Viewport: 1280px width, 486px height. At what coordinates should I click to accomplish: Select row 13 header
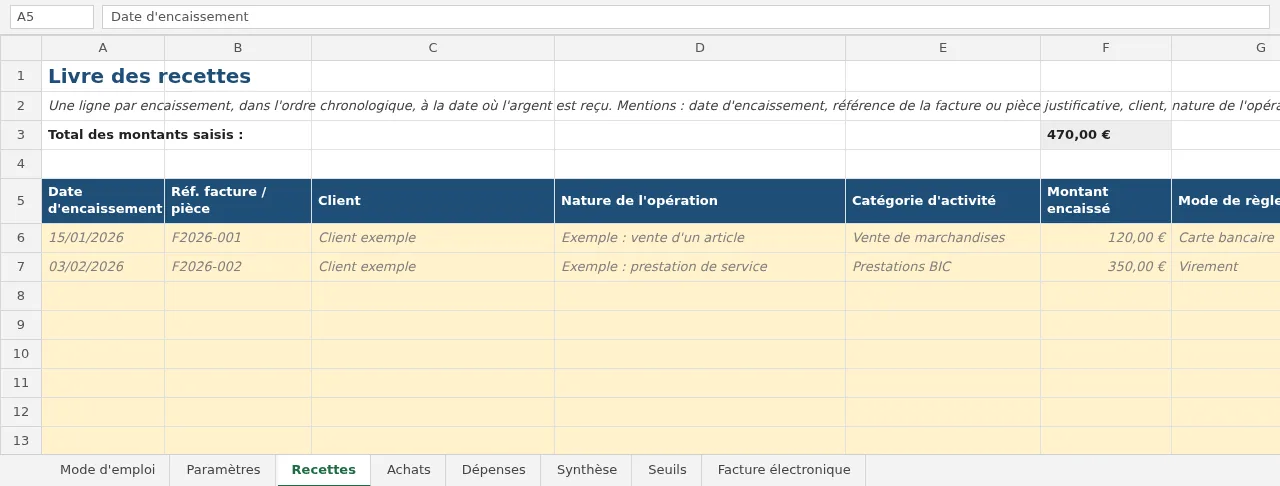[x=21, y=441]
